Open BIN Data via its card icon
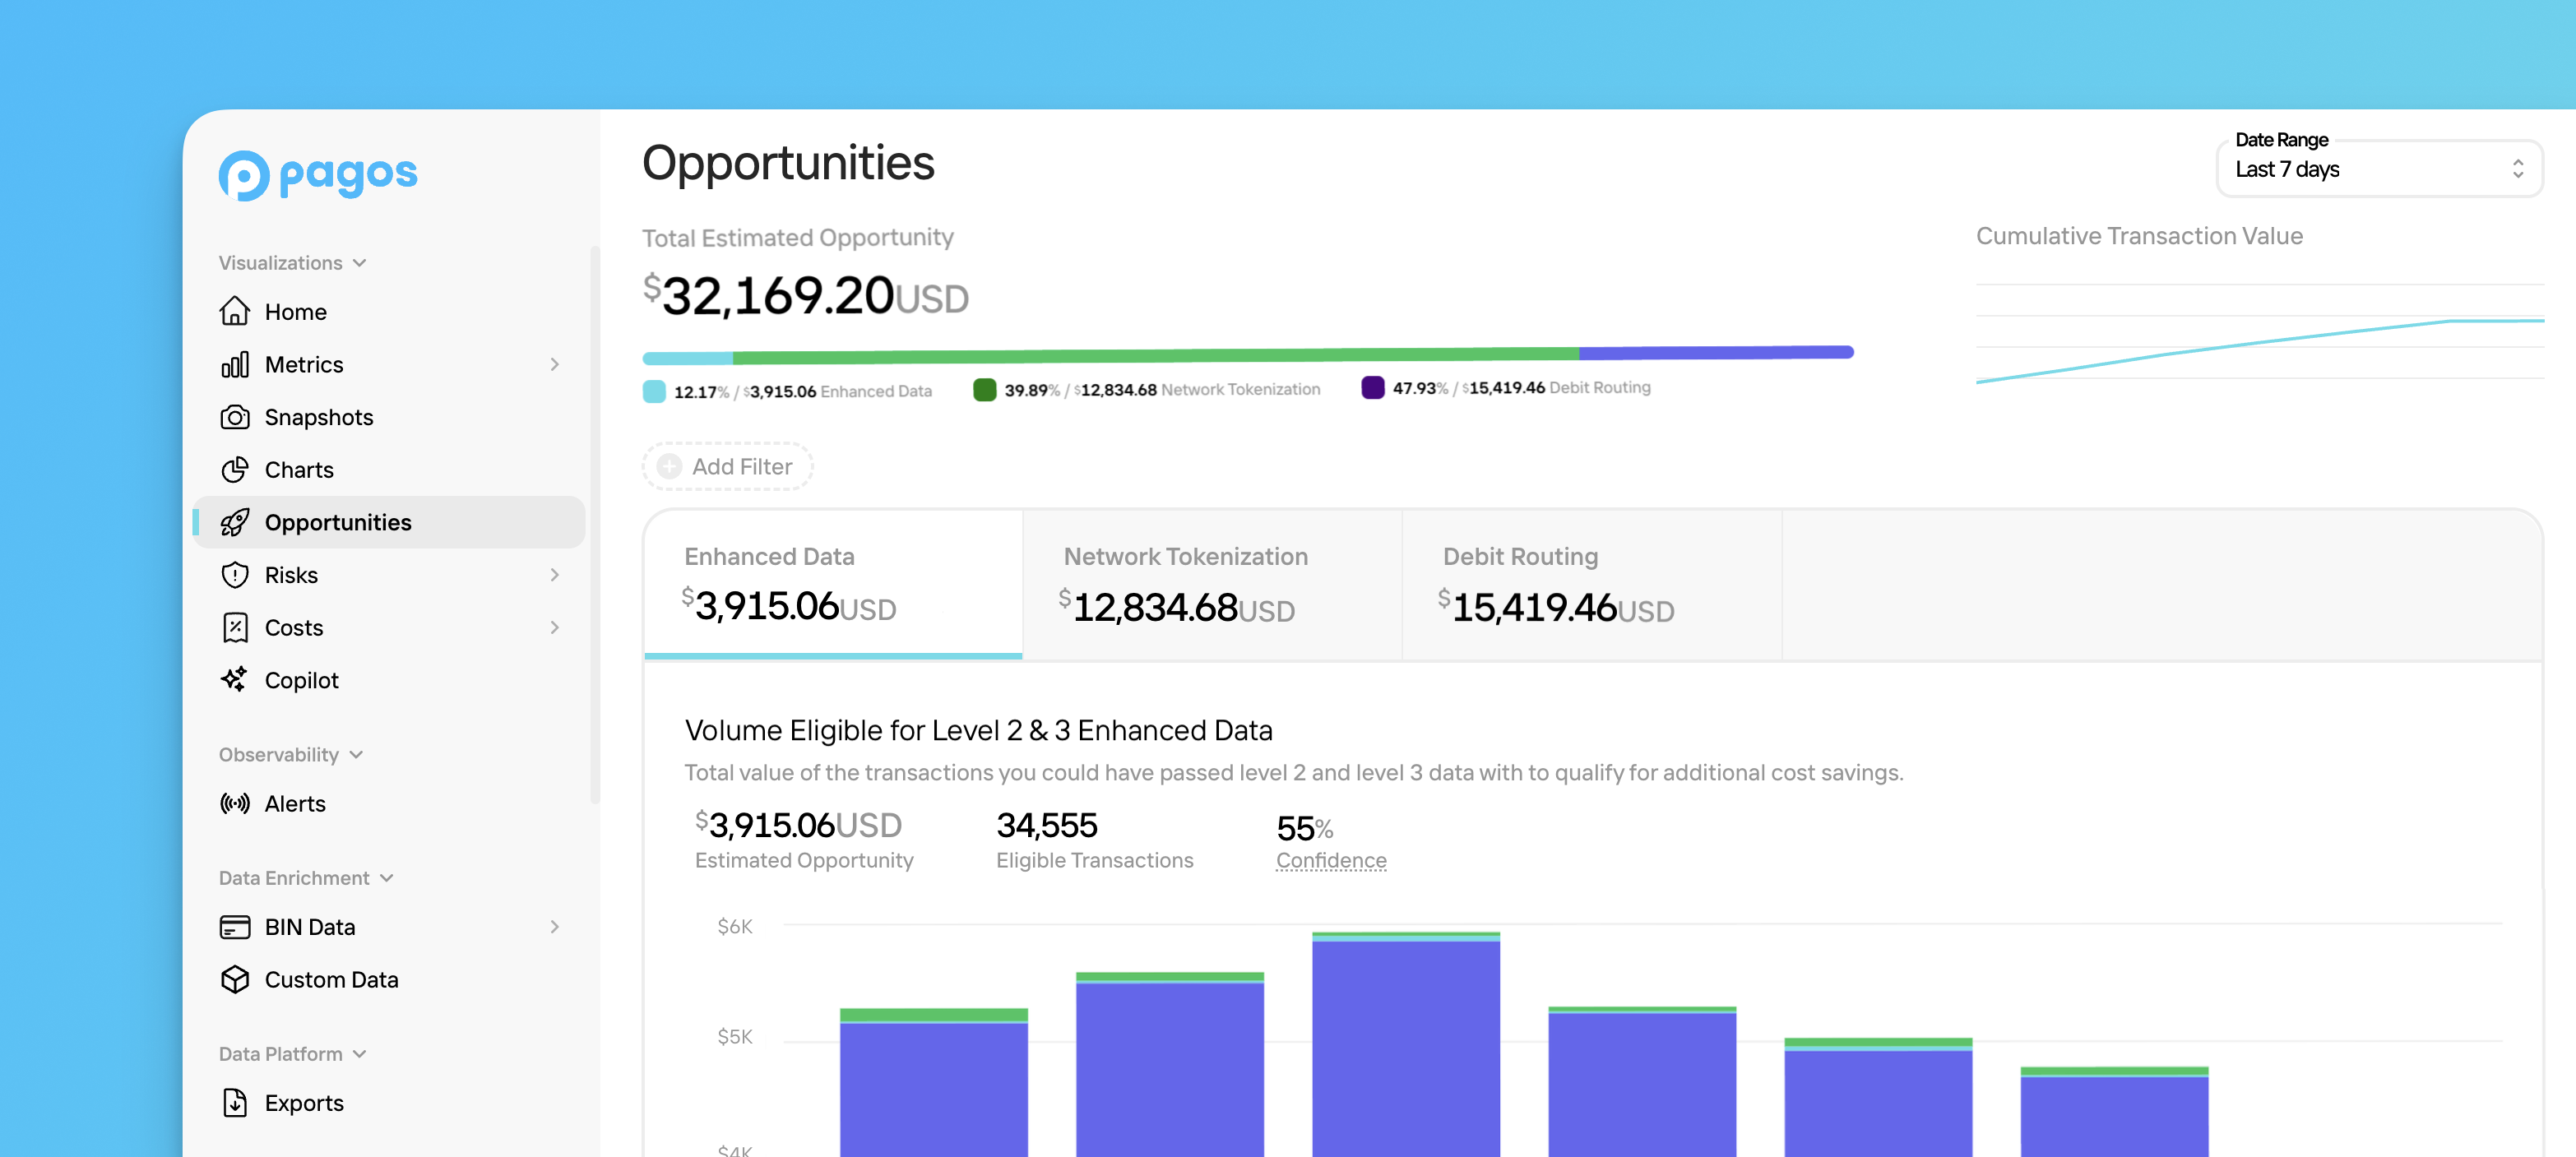The image size is (2576, 1157). coord(235,927)
